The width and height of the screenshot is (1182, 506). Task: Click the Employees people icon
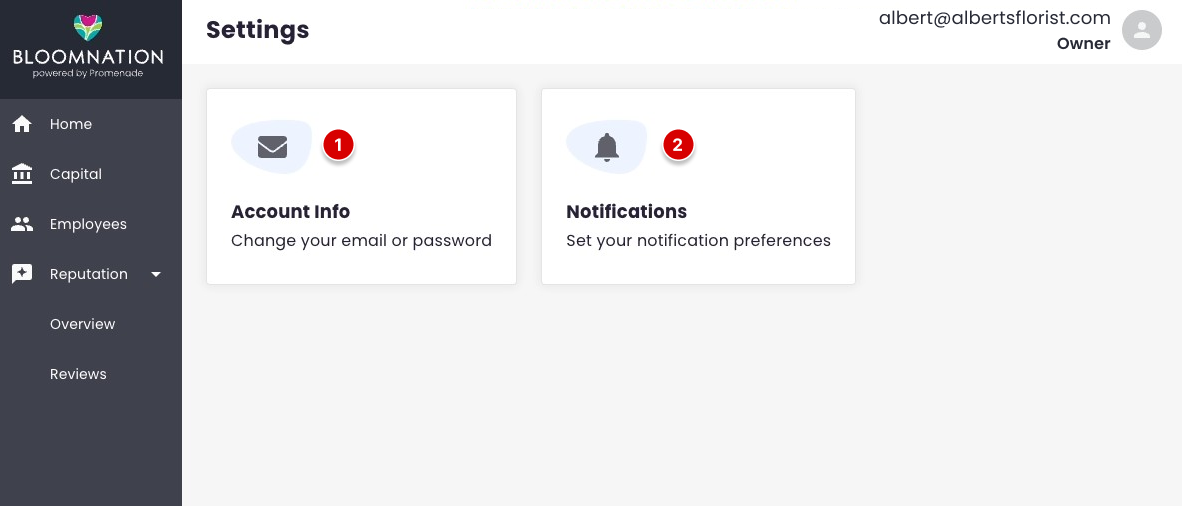22,224
